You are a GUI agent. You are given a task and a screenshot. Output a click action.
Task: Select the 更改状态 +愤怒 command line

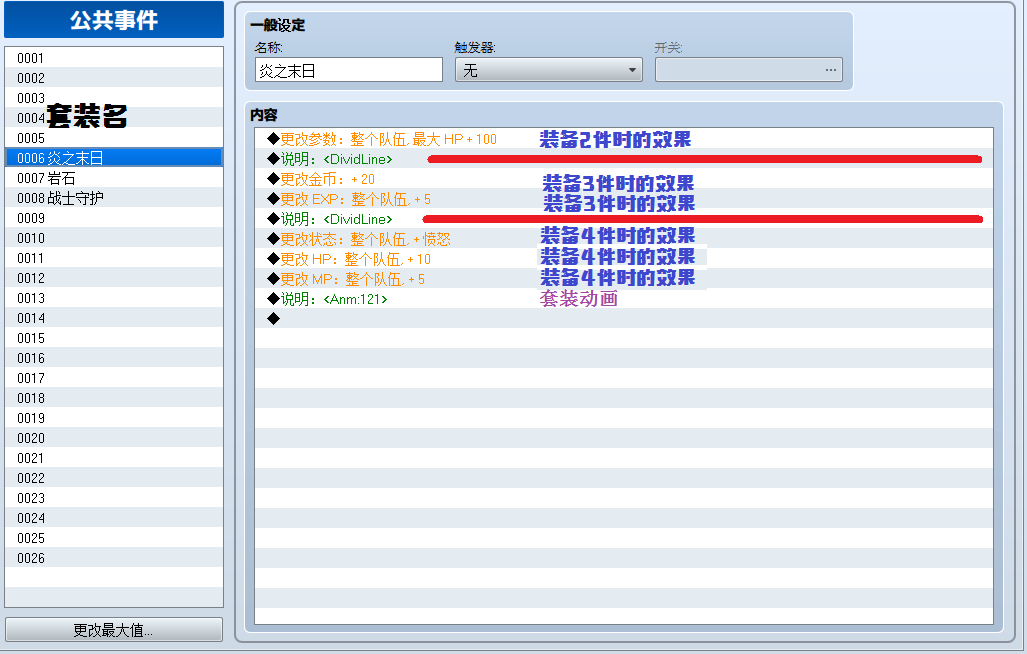click(x=624, y=239)
